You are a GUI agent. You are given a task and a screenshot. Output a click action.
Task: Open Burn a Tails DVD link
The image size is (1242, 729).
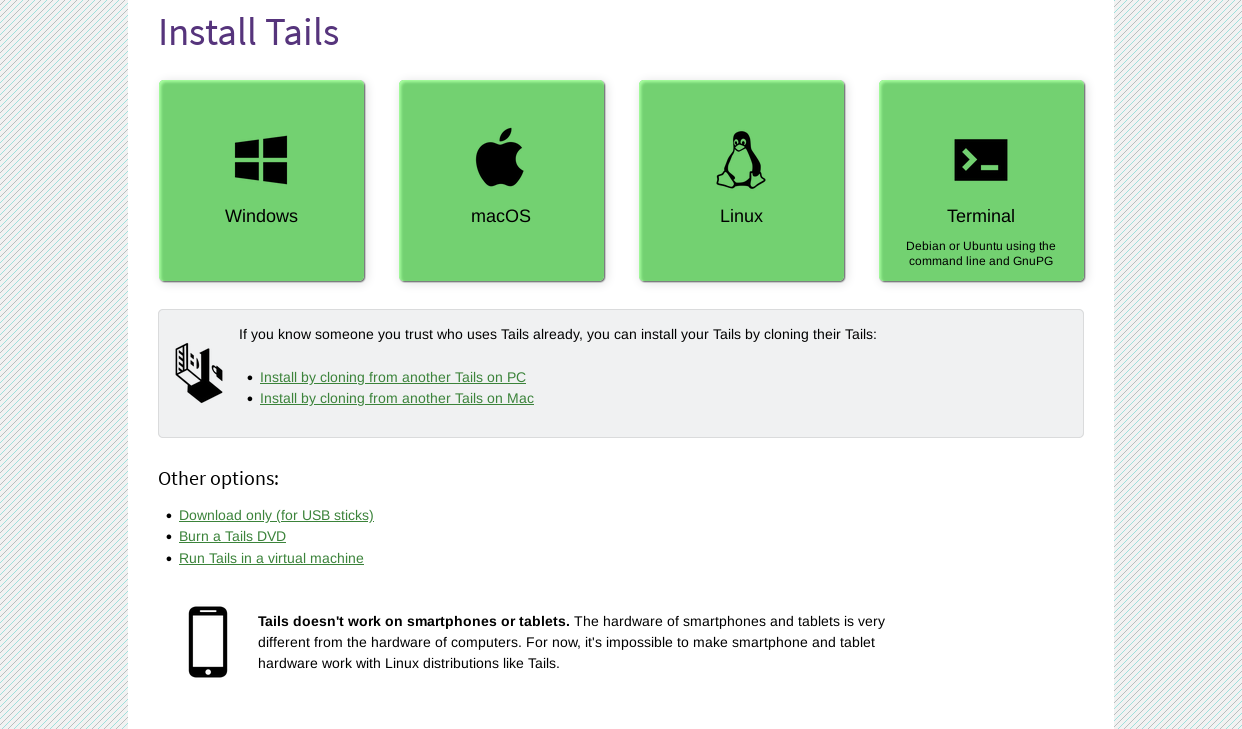232,536
